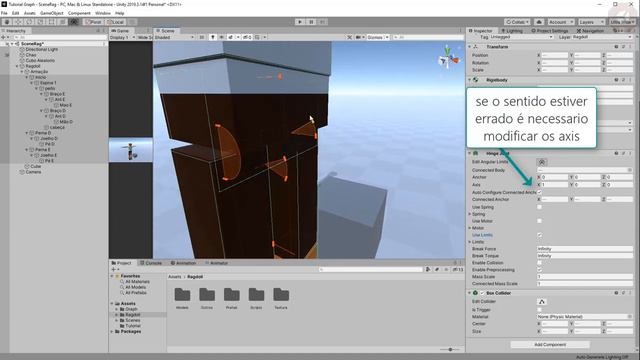Select Braço E in the Hierarchy
This screenshot has width=640, height=360.
57,94
